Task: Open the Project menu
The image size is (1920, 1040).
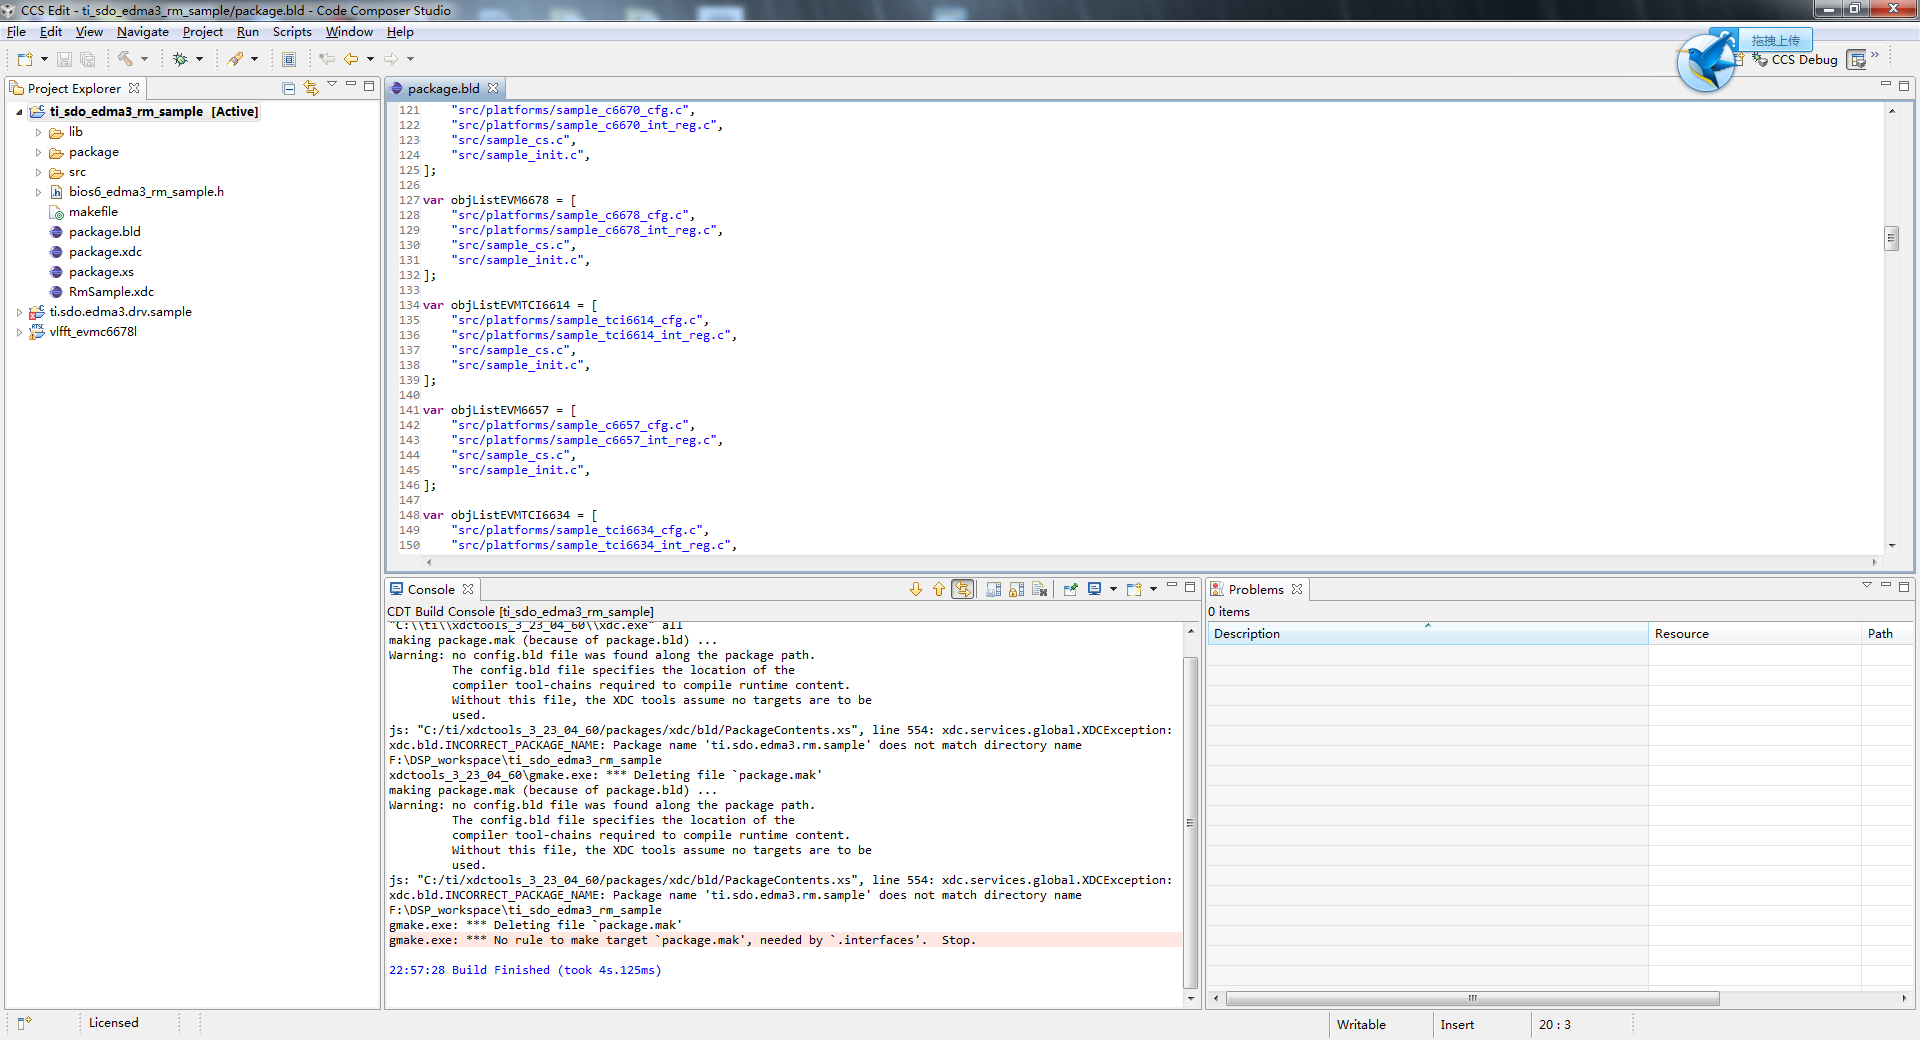Action: pyautogui.click(x=203, y=32)
